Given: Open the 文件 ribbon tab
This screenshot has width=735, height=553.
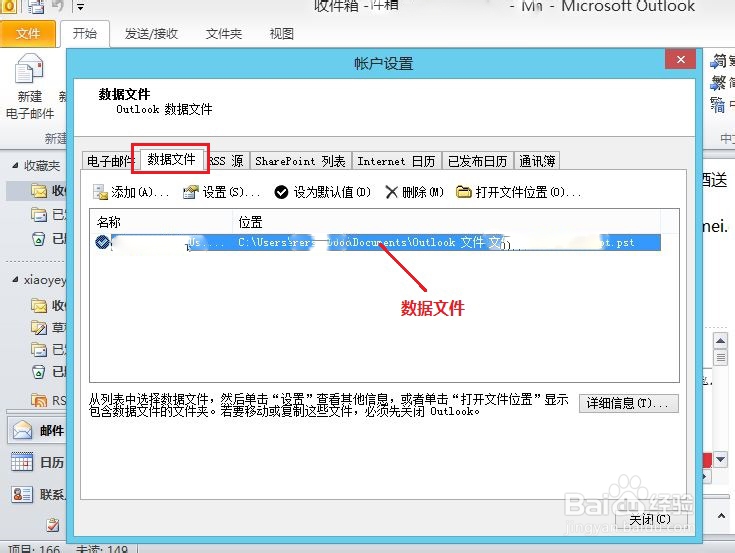Looking at the screenshot, I should coord(28,34).
